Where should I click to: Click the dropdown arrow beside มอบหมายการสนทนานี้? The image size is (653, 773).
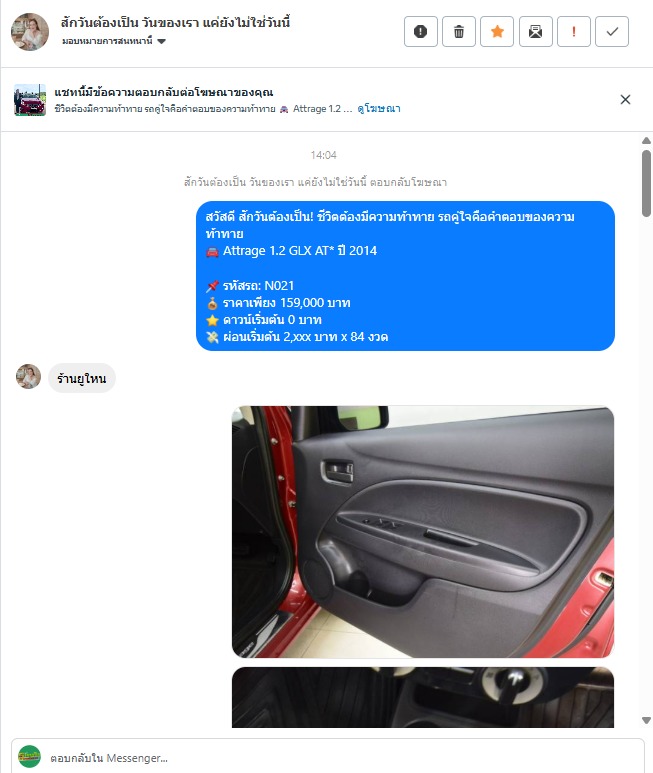161,41
